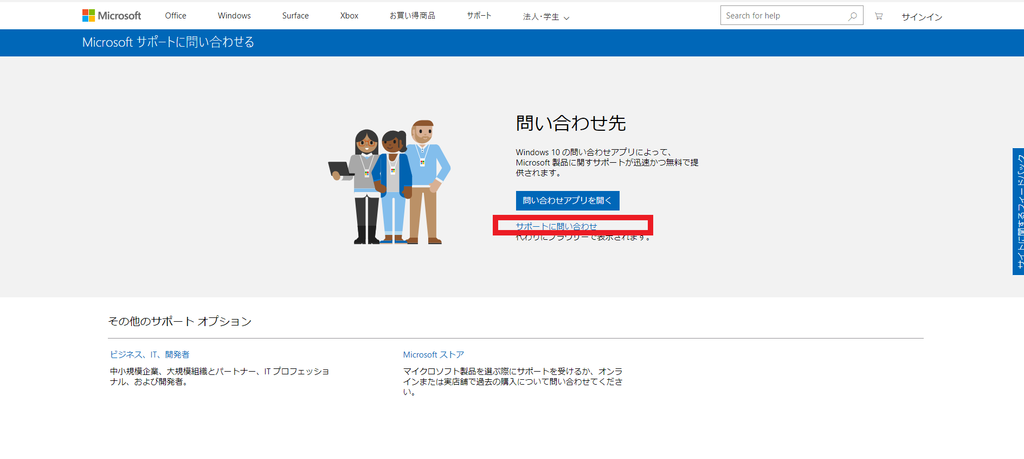Open the サポート menu item
1024x459 pixels.
(479, 16)
